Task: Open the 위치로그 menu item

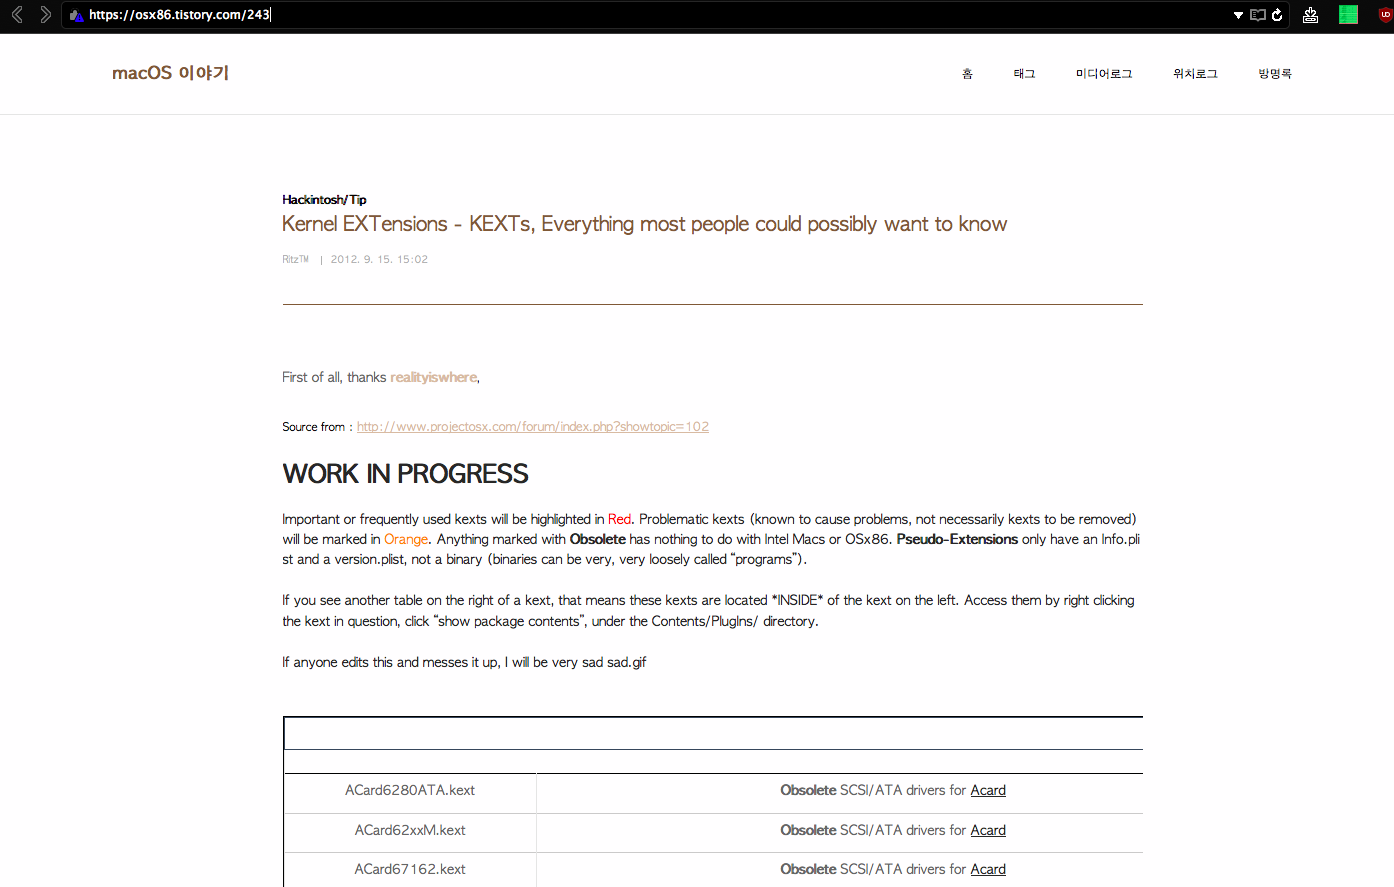Action: (x=1195, y=74)
